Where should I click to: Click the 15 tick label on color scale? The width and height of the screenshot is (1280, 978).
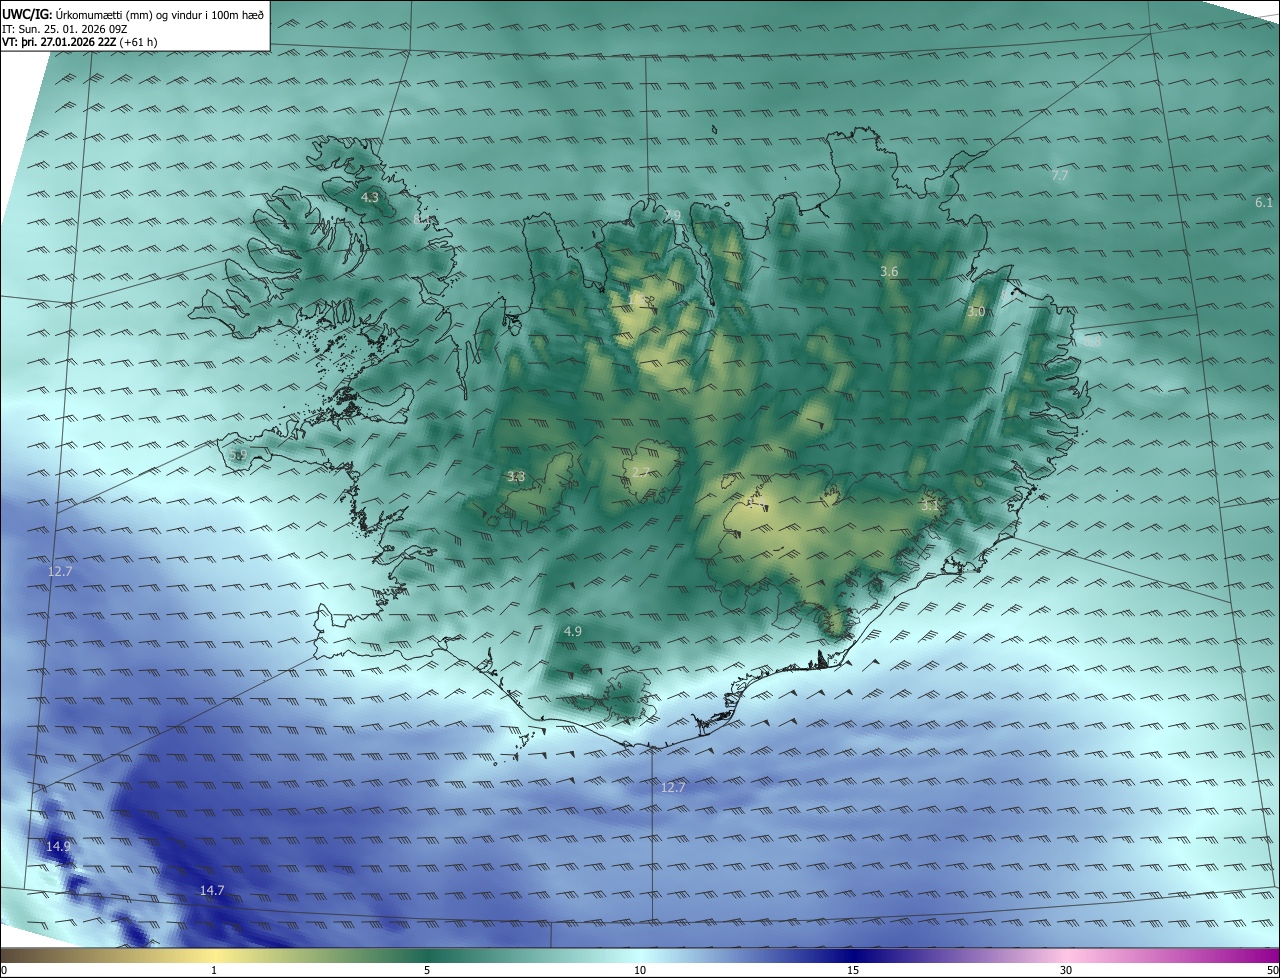click(853, 971)
